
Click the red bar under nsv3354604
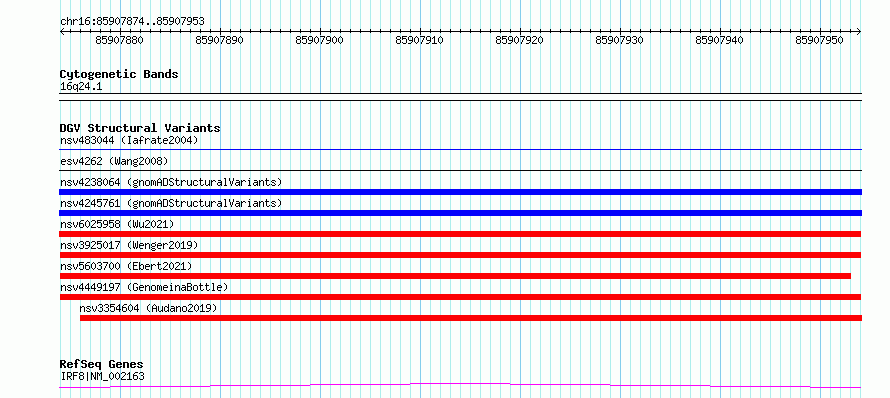(x=471, y=318)
